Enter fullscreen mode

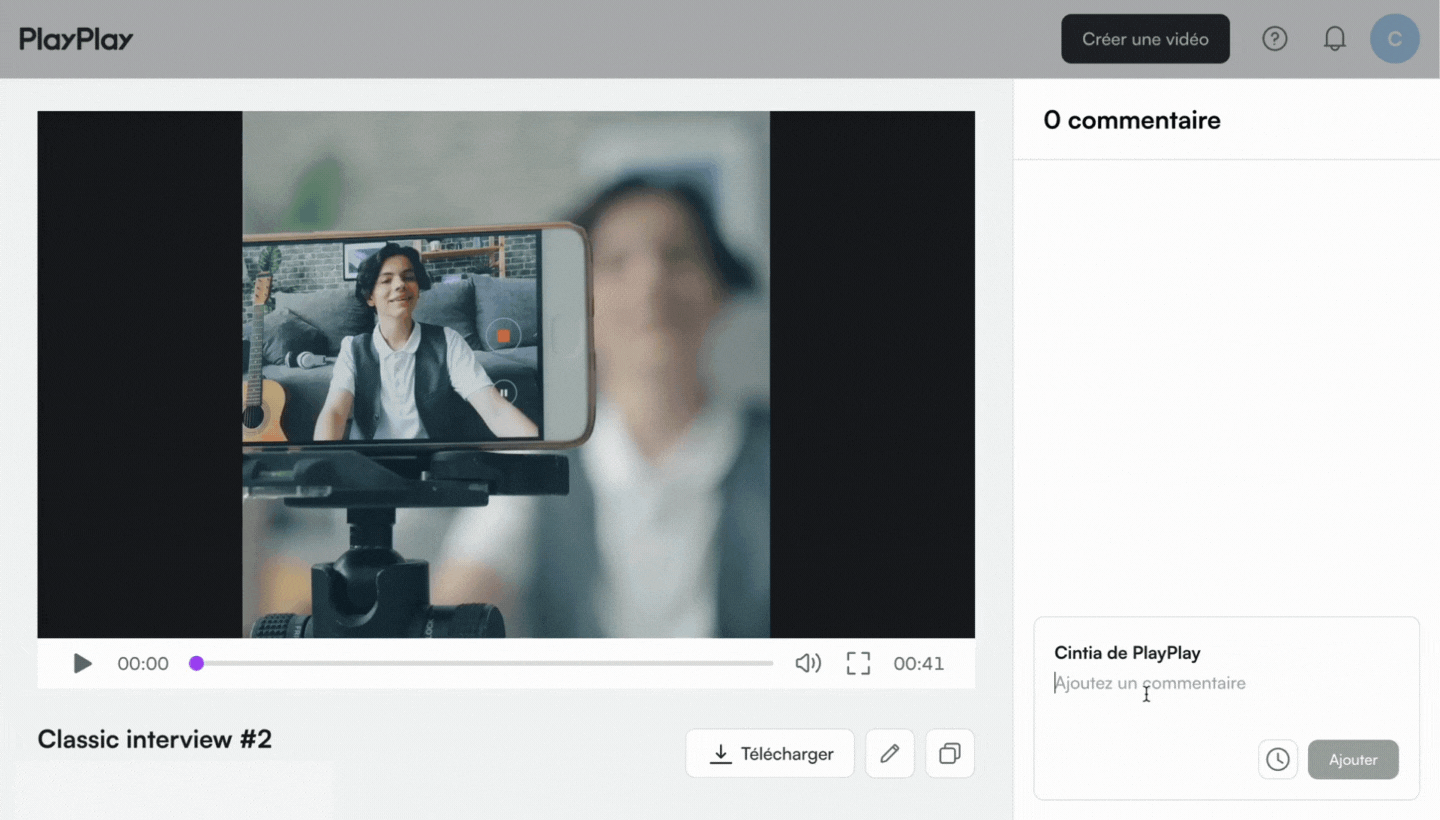coord(858,663)
